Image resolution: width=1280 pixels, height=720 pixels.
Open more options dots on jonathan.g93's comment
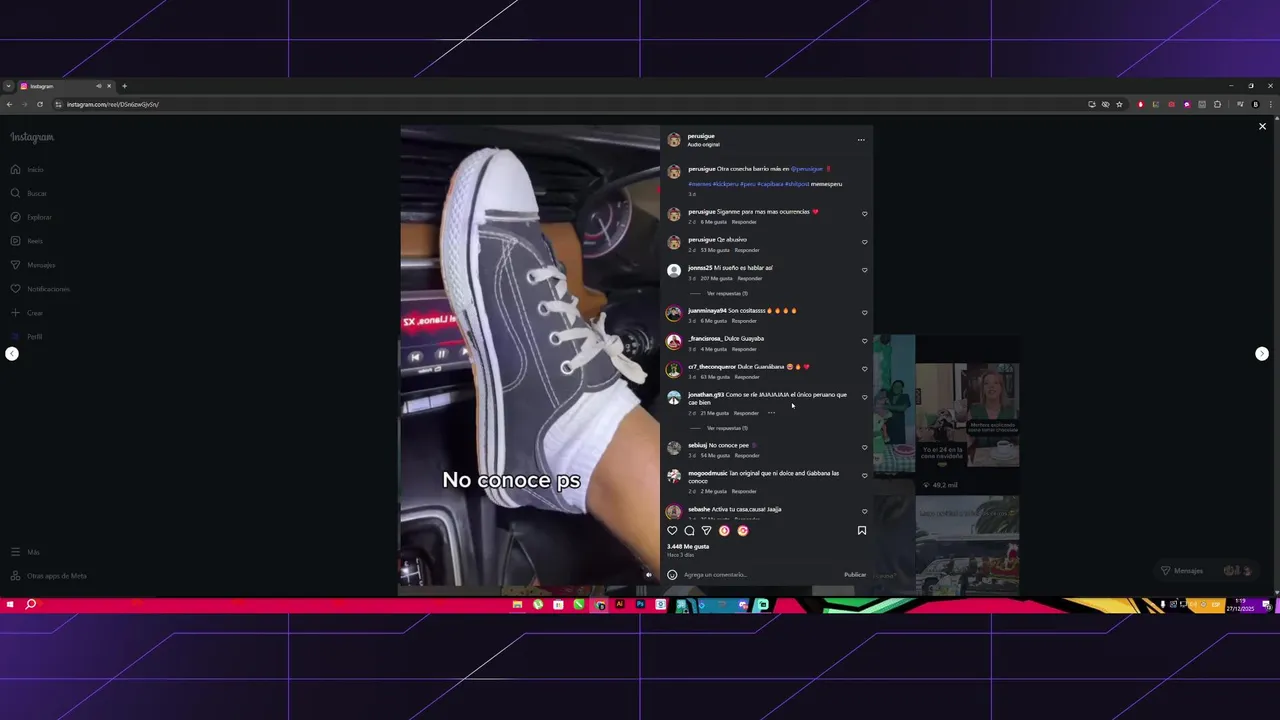tap(771, 413)
